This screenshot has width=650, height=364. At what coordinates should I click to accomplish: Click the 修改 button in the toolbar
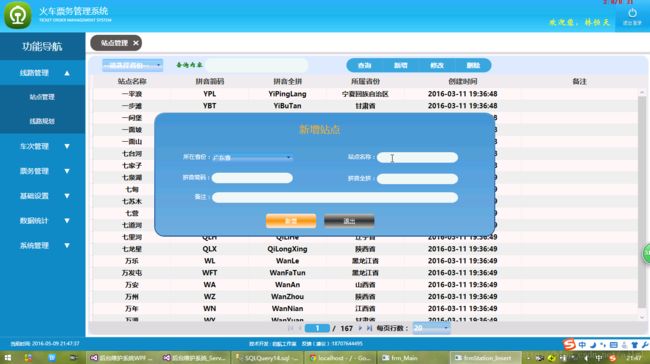[x=437, y=65]
